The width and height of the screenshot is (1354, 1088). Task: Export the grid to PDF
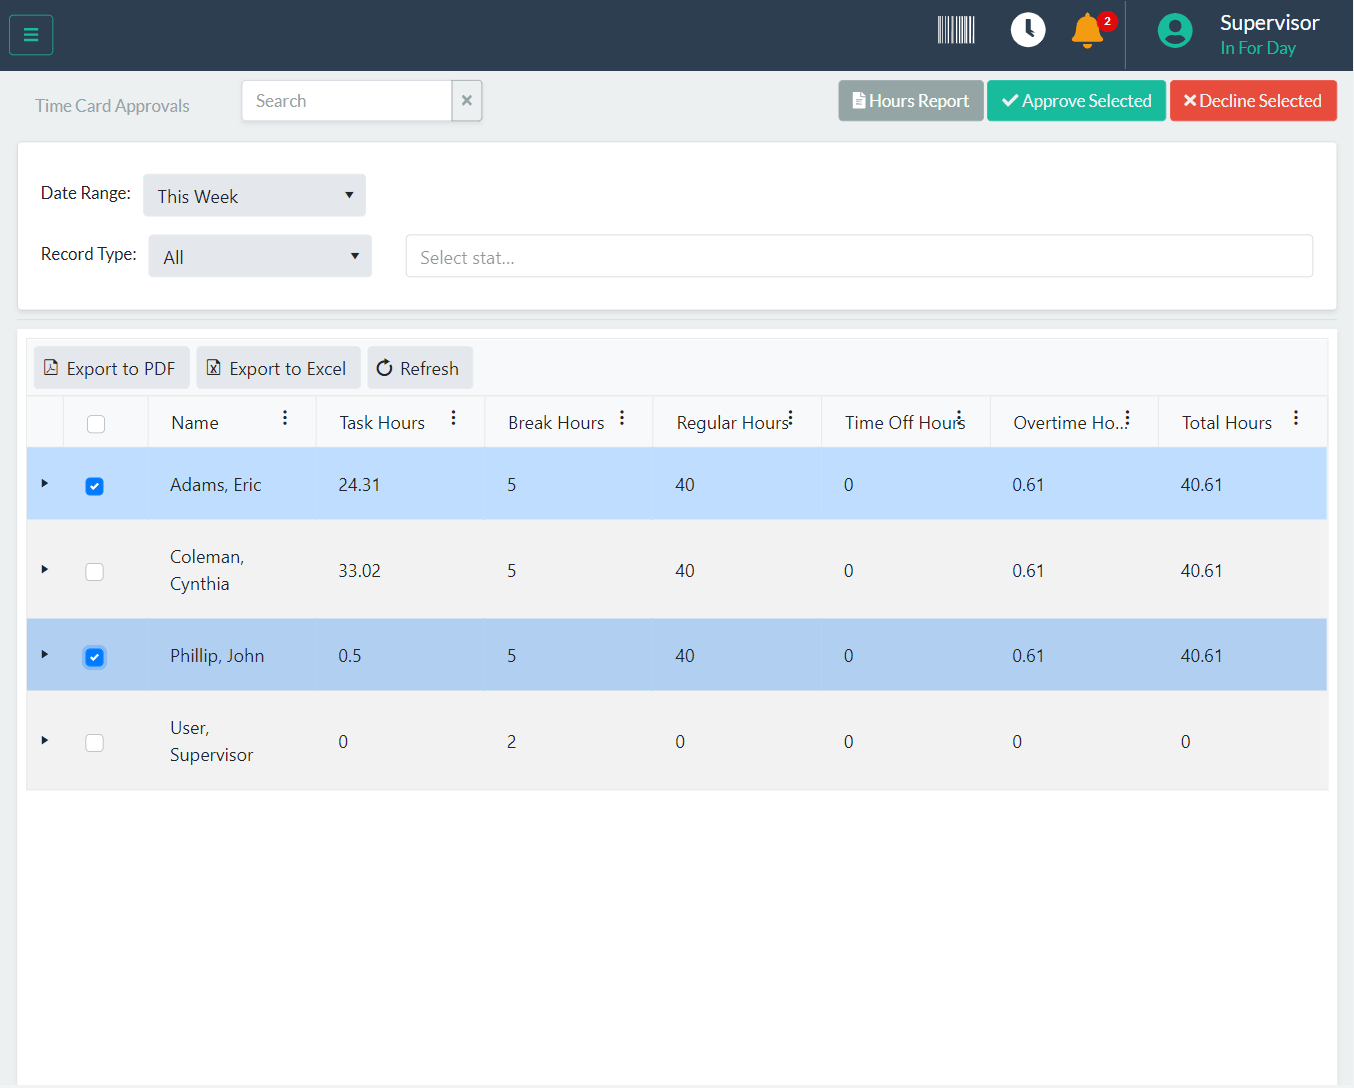coord(111,368)
